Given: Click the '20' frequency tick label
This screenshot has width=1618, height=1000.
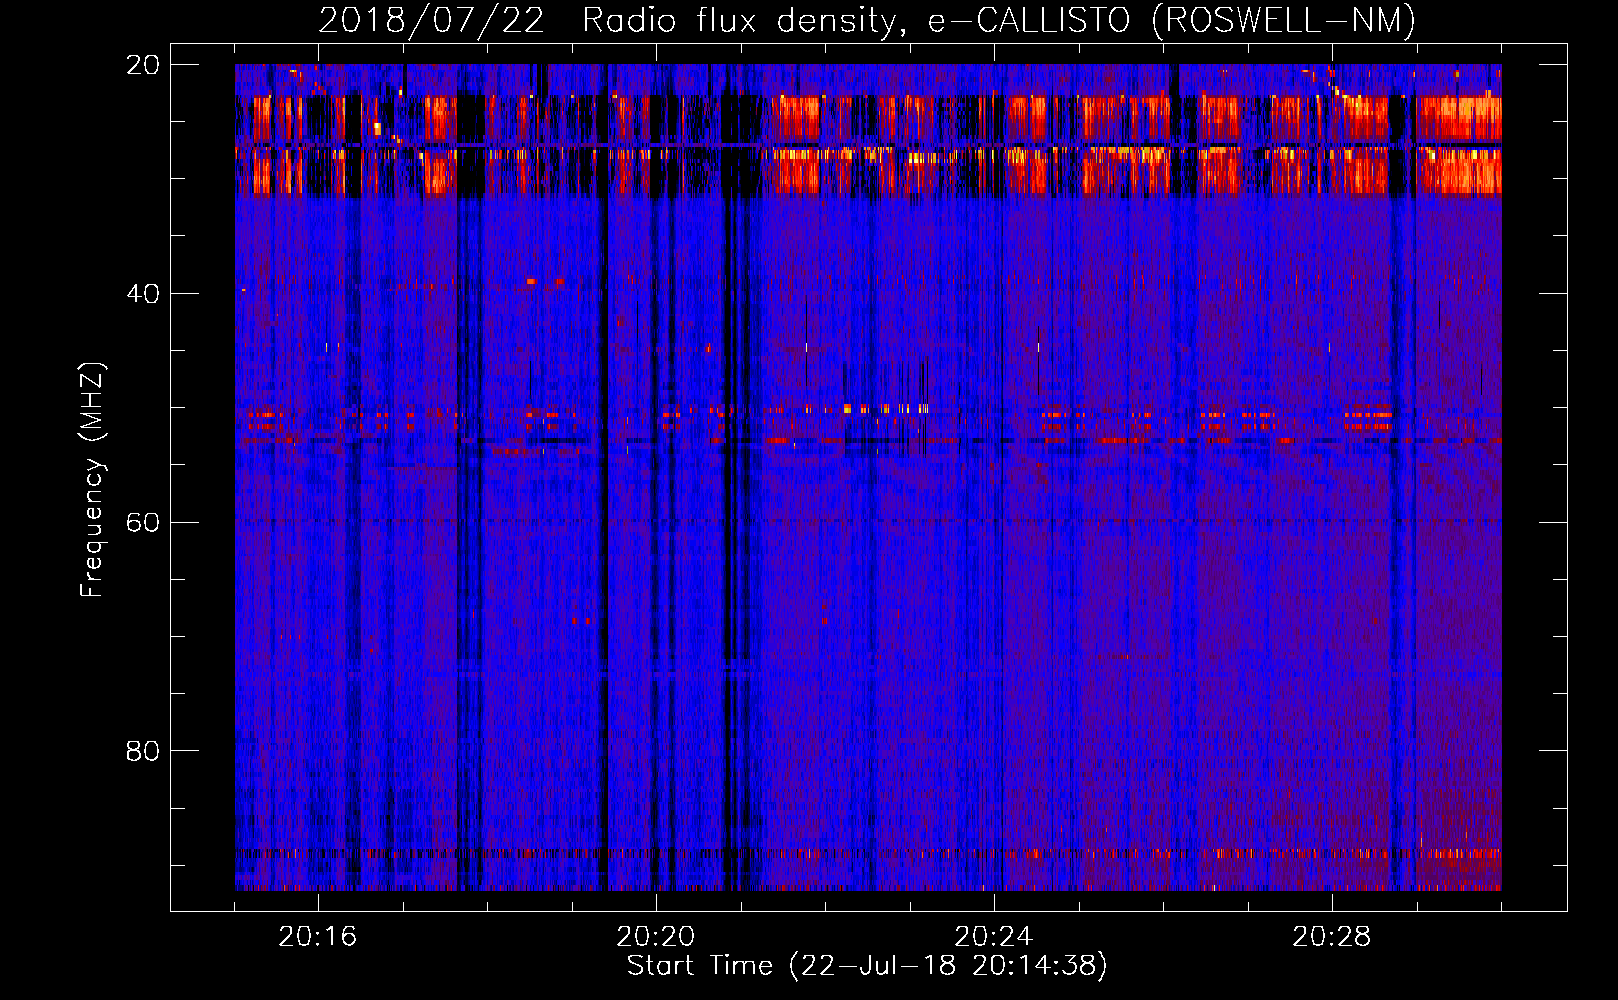Looking at the screenshot, I should (142, 65).
